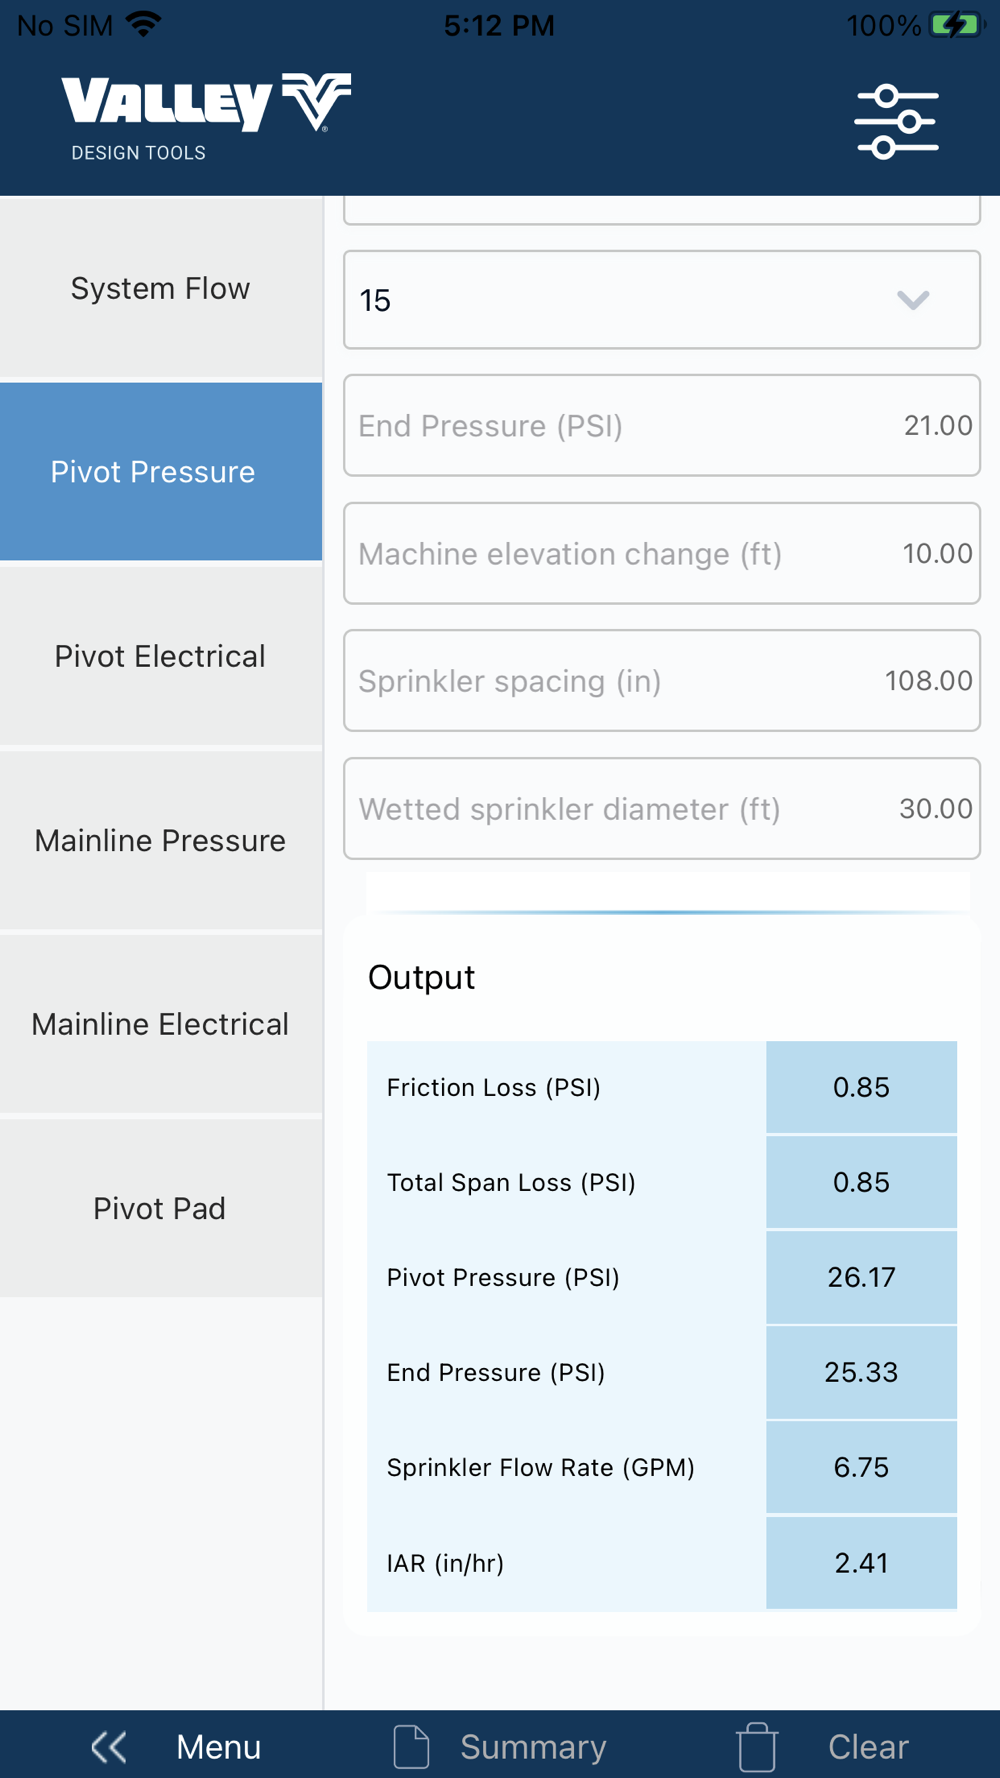Switch to the System Flow tab

click(160, 288)
